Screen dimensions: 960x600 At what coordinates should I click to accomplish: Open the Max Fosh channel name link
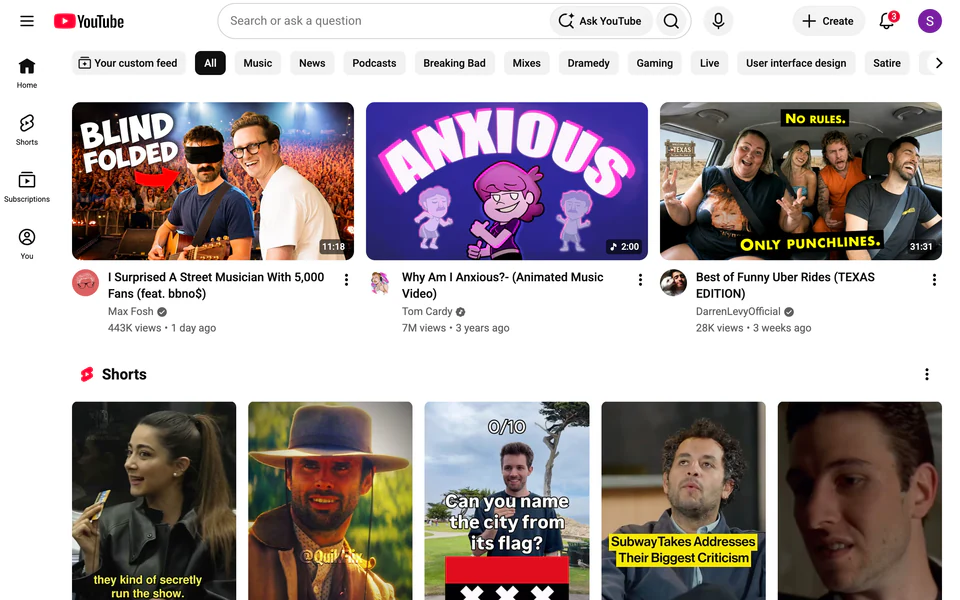click(x=130, y=312)
